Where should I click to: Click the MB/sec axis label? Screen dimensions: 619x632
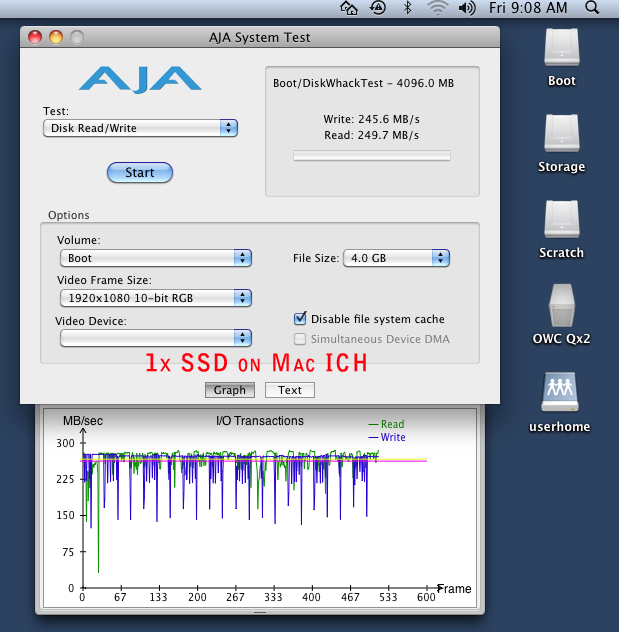pos(83,421)
